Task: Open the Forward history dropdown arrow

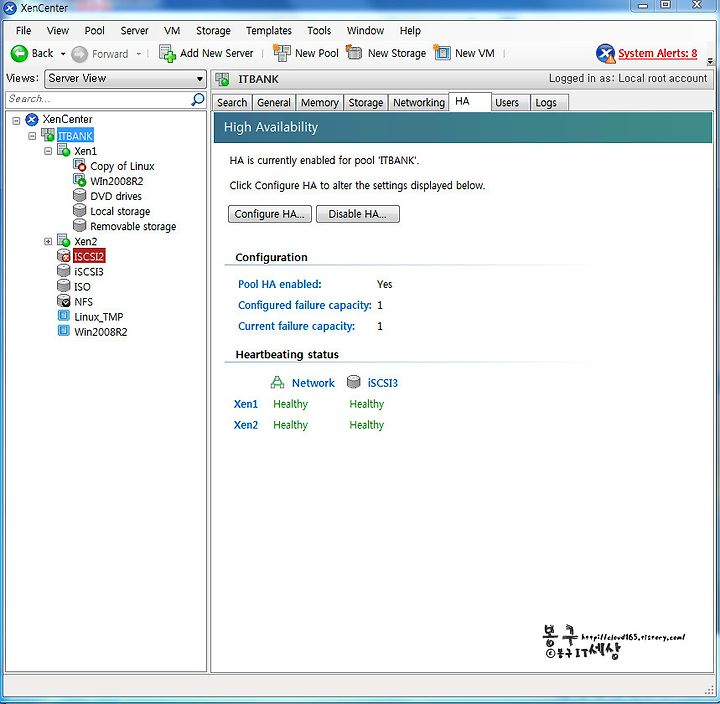Action: point(139,54)
